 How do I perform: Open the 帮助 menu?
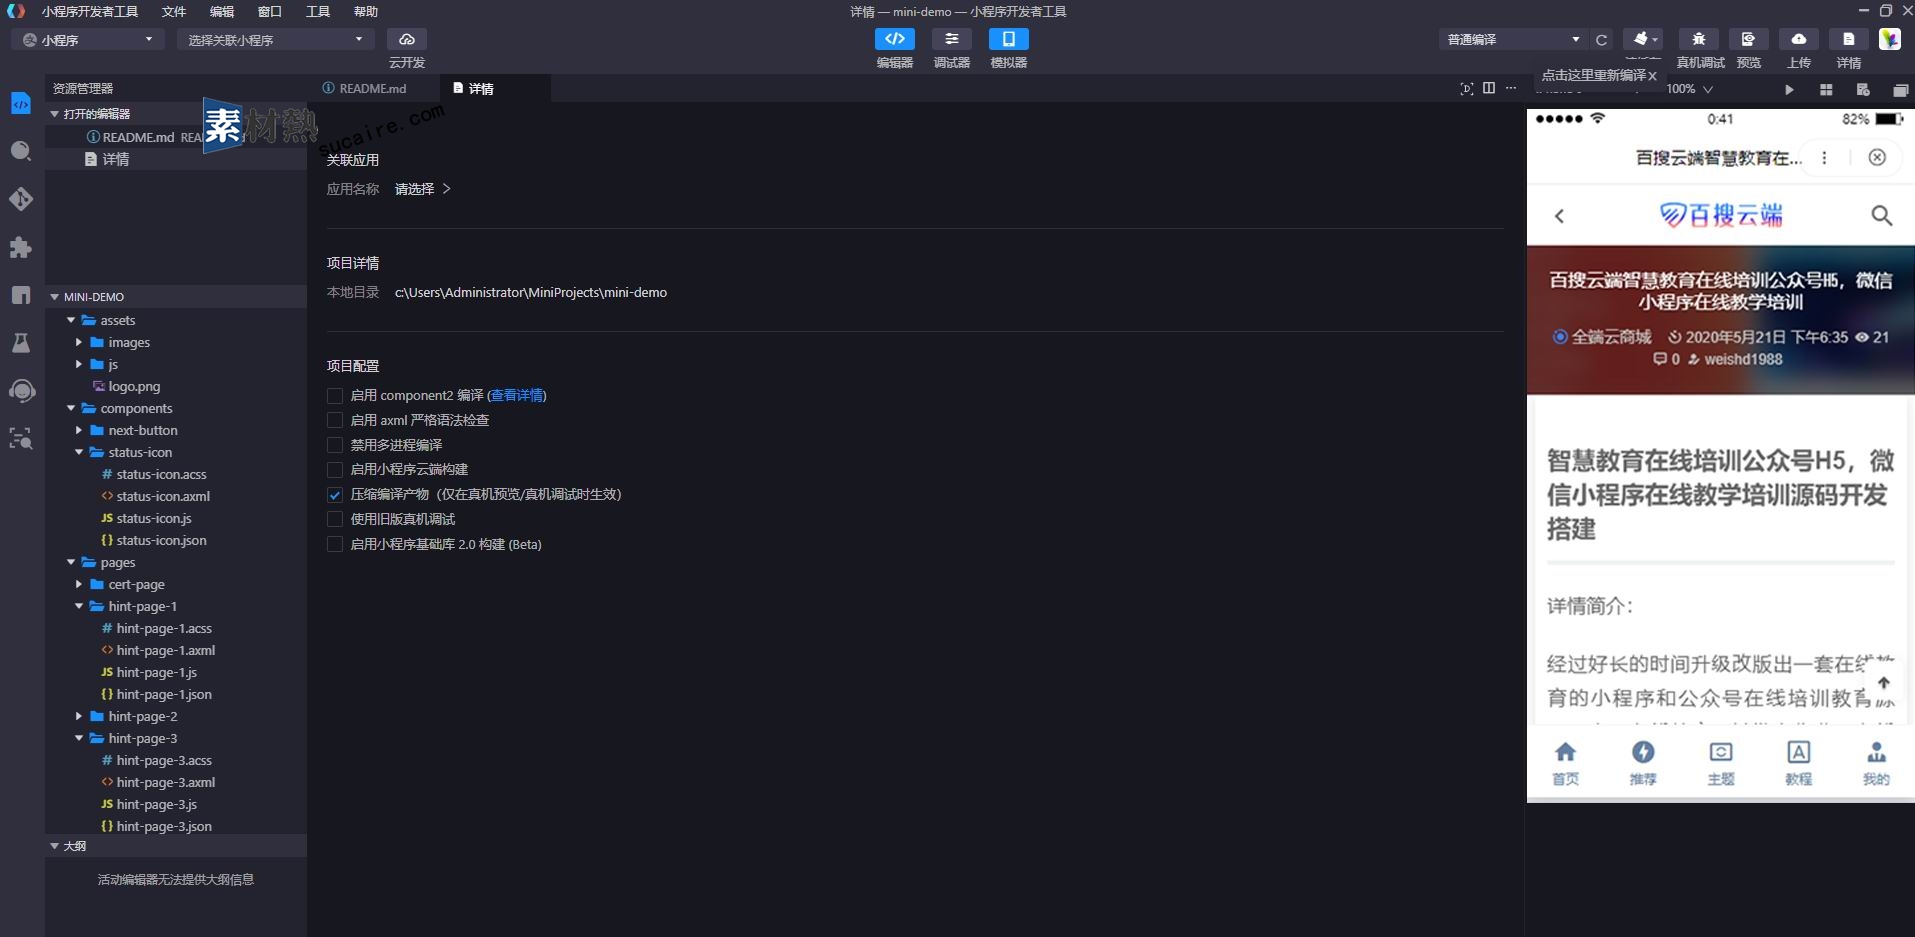(366, 12)
